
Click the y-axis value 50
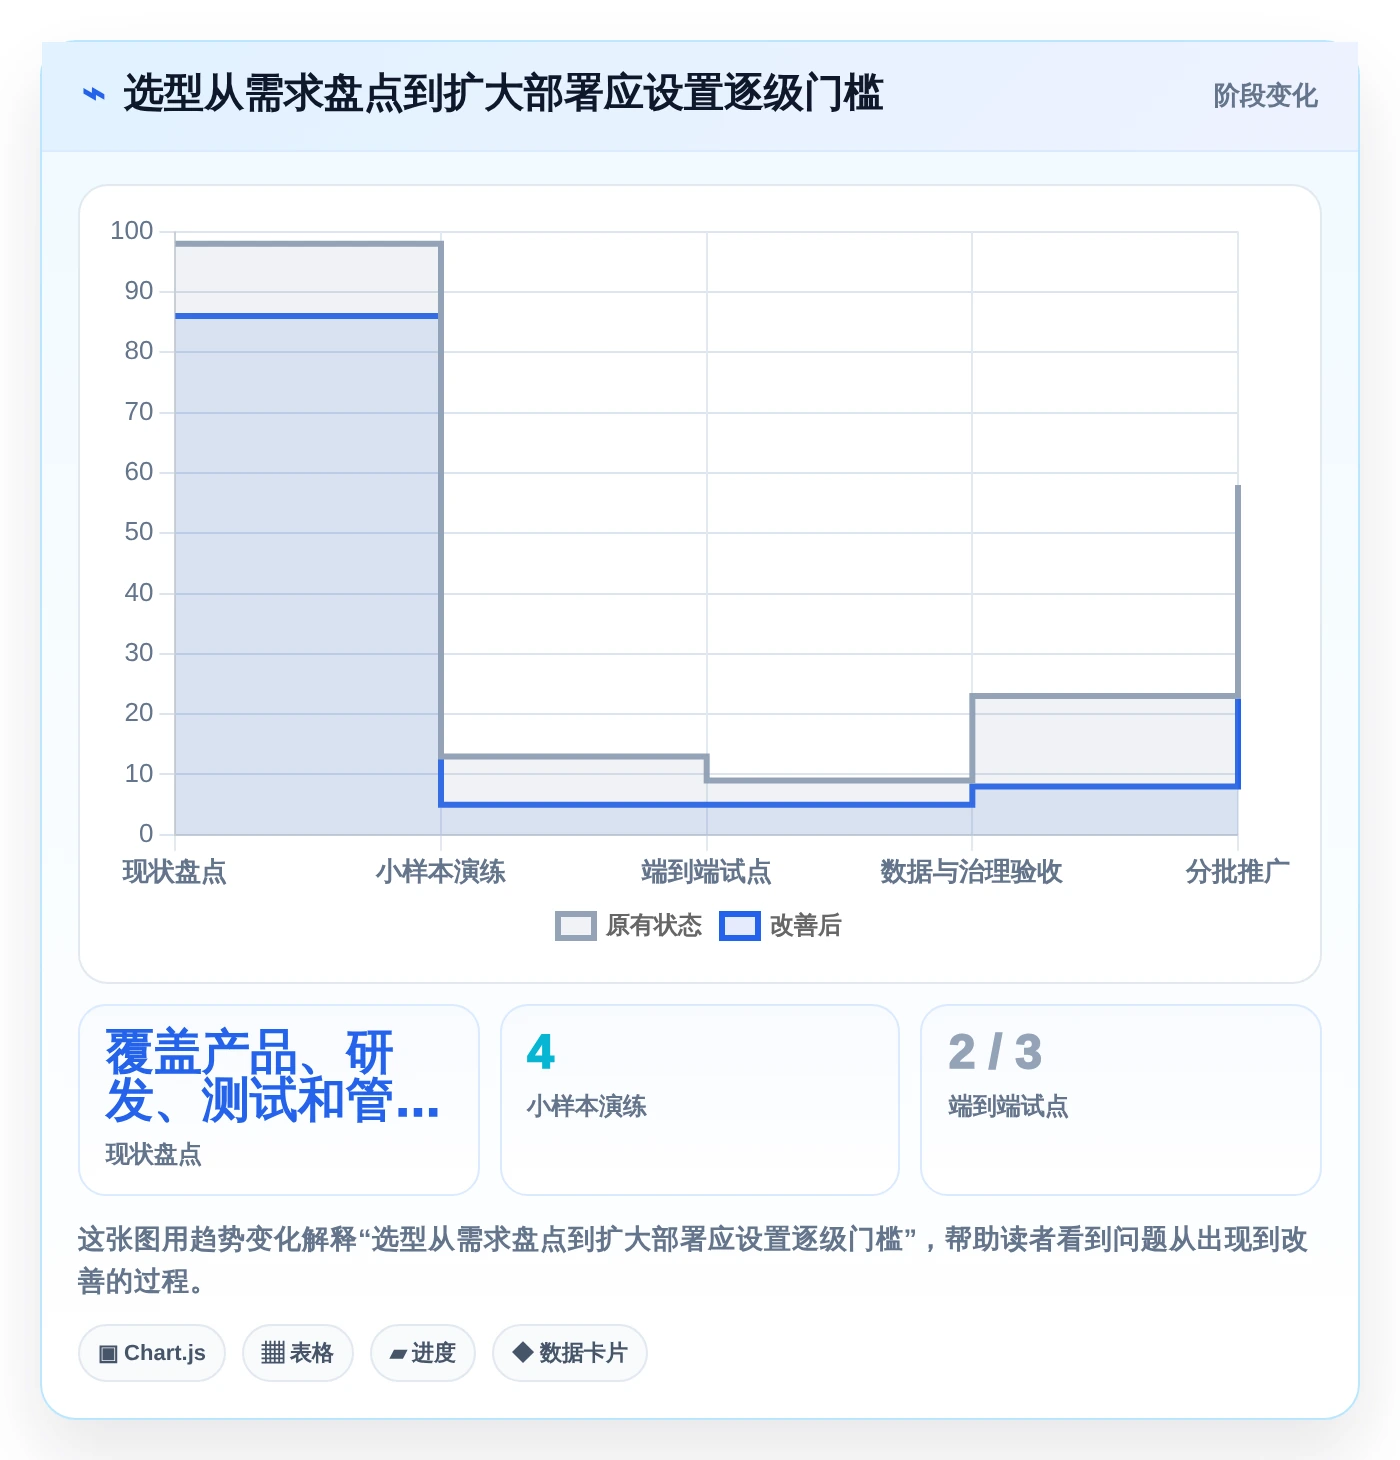point(139,532)
